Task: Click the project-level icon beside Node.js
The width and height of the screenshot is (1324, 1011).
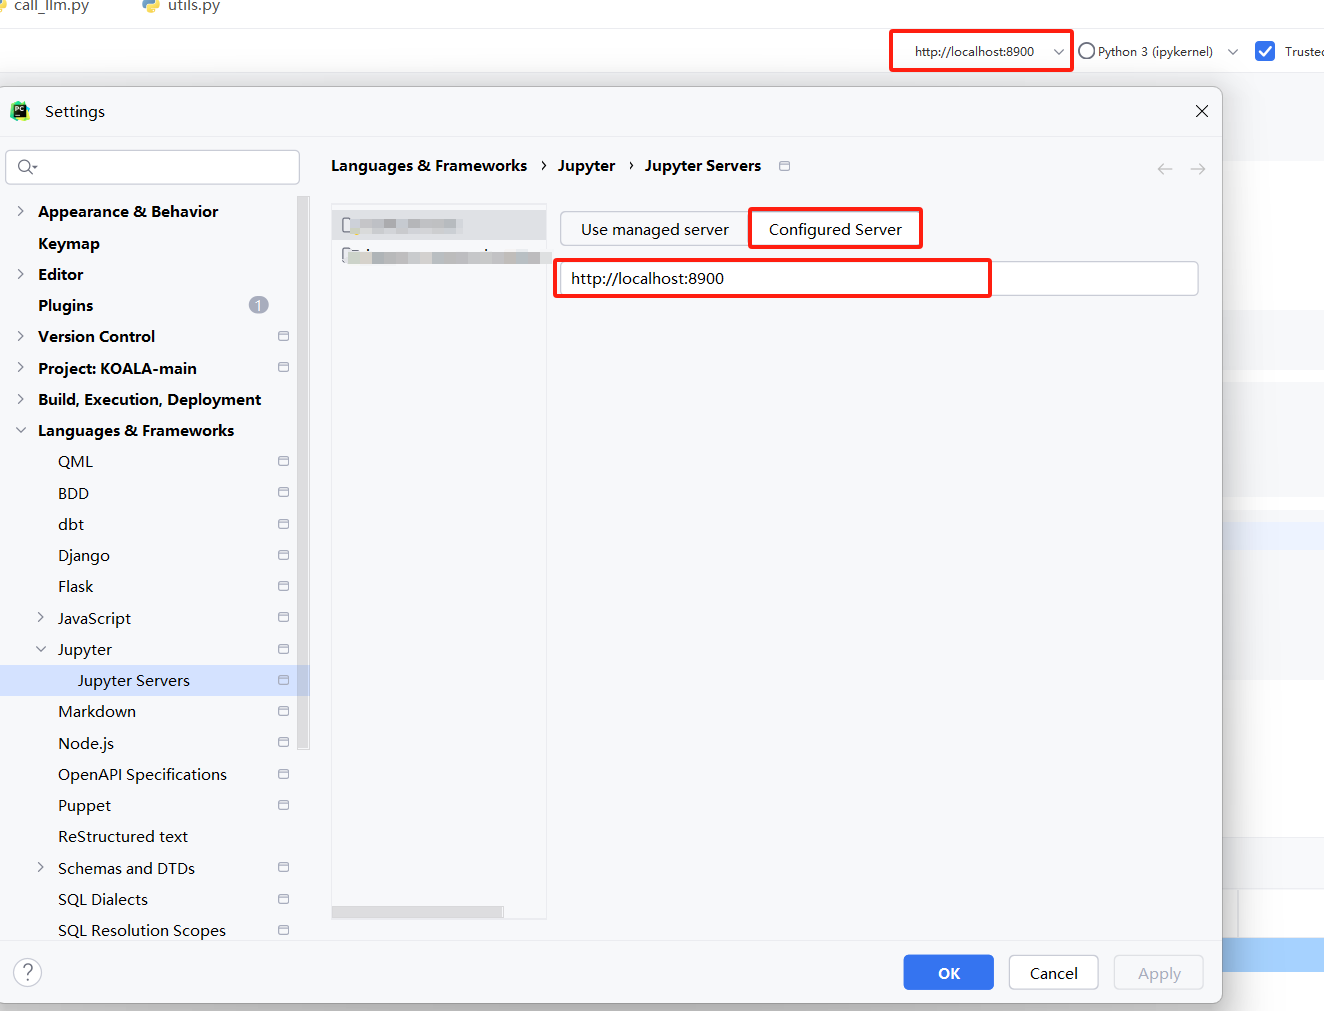Action: (x=284, y=742)
